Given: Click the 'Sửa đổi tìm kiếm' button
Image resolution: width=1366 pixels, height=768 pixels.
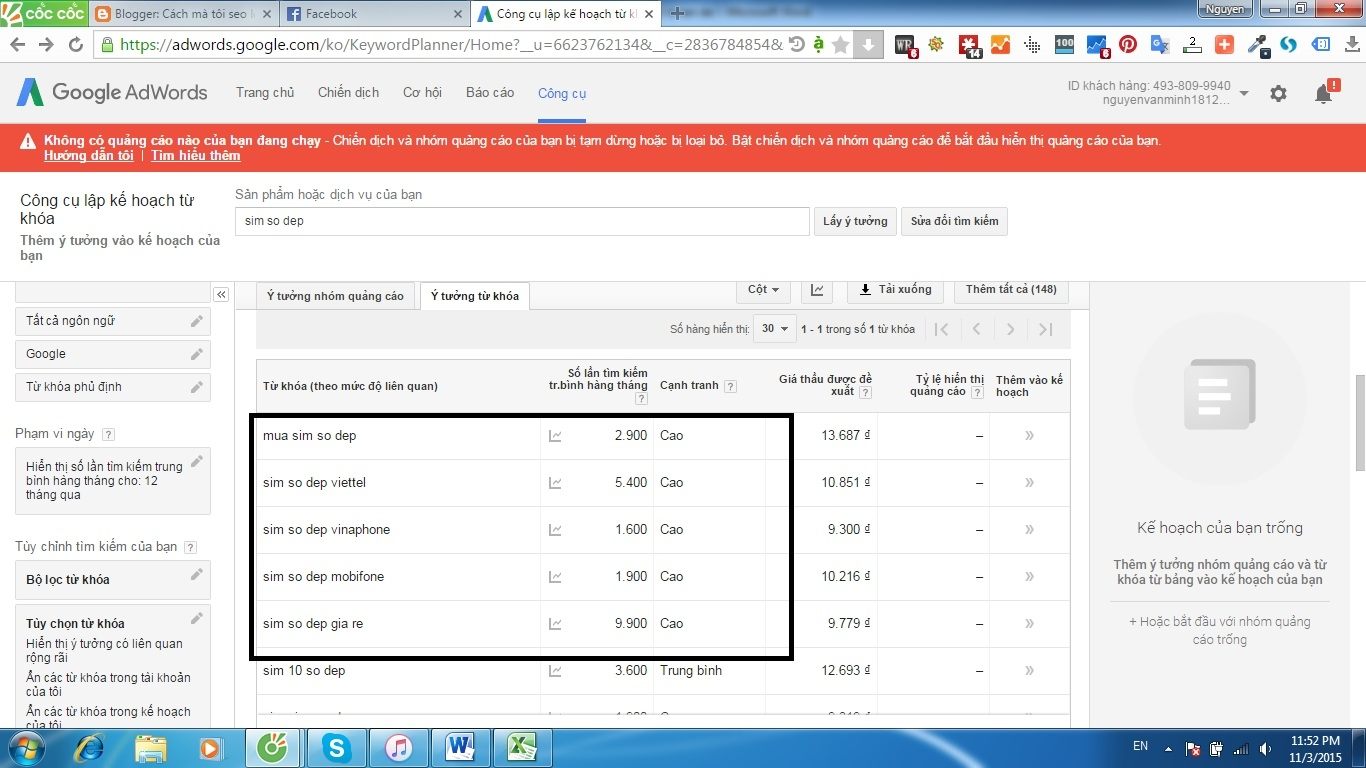Looking at the screenshot, I should [x=954, y=221].
